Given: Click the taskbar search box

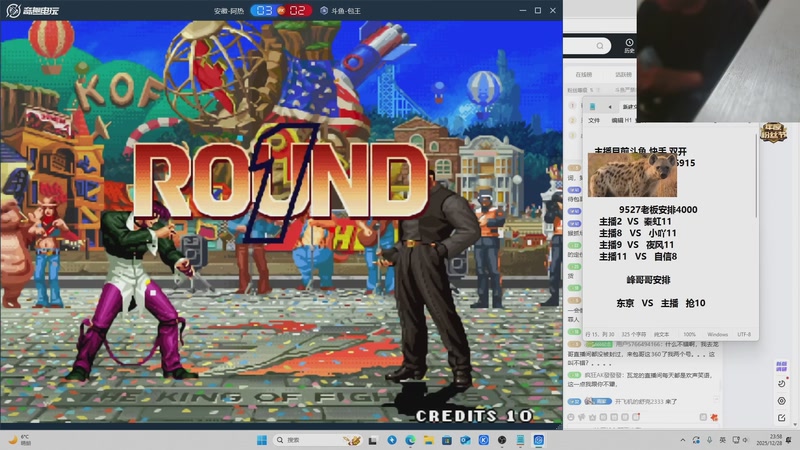Looking at the screenshot, I should (318, 440).
